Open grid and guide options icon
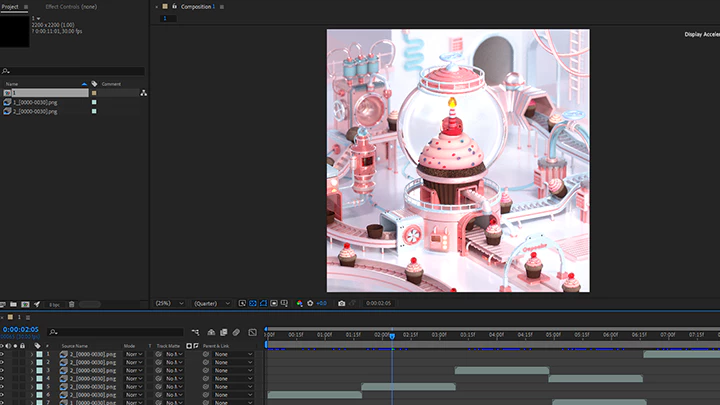Viewport: 720px width, 405px height. [284, 303]
